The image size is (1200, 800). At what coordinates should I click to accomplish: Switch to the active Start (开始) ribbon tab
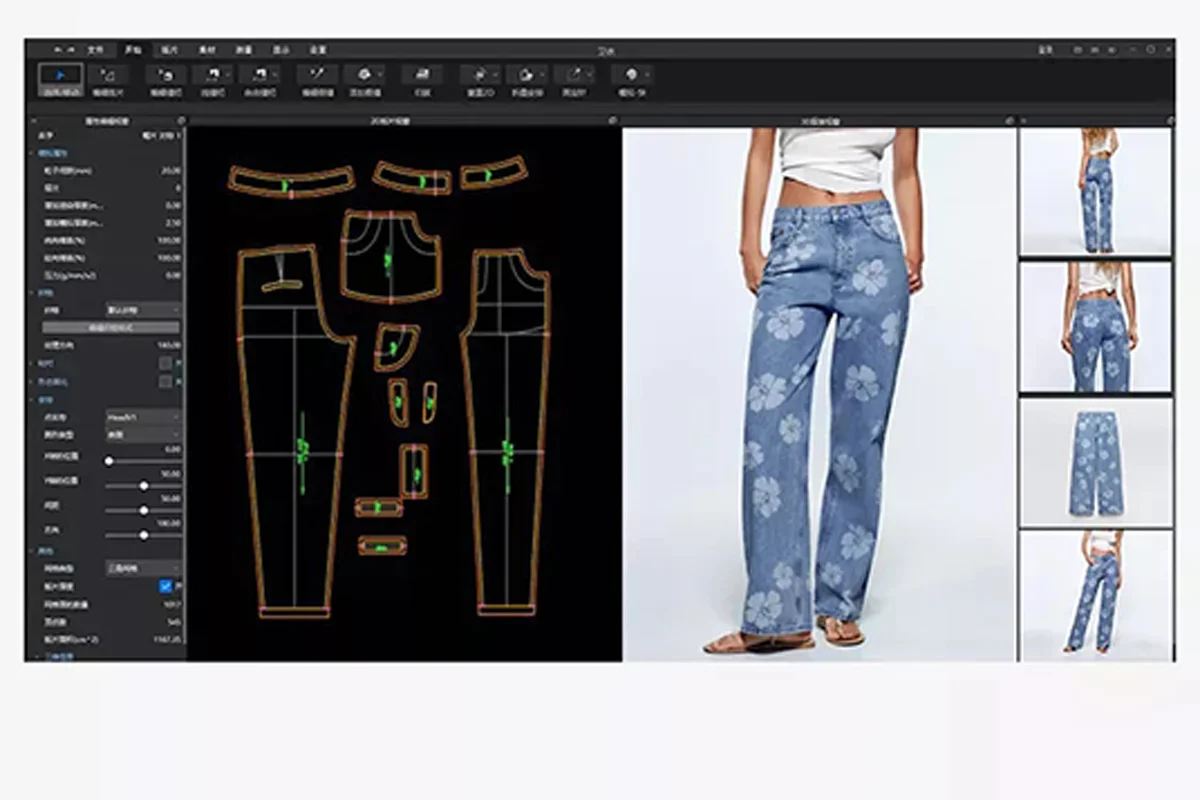tap(133, 49)
